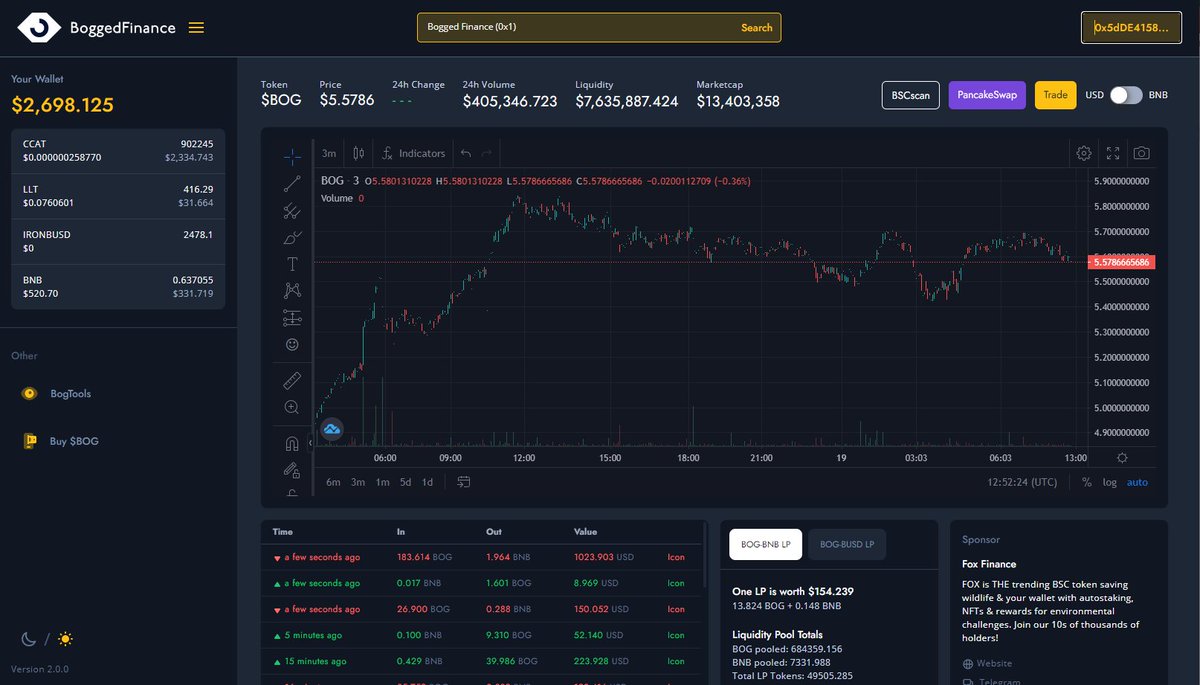Toggle auto scale on chart

[x=1138, y=482]
